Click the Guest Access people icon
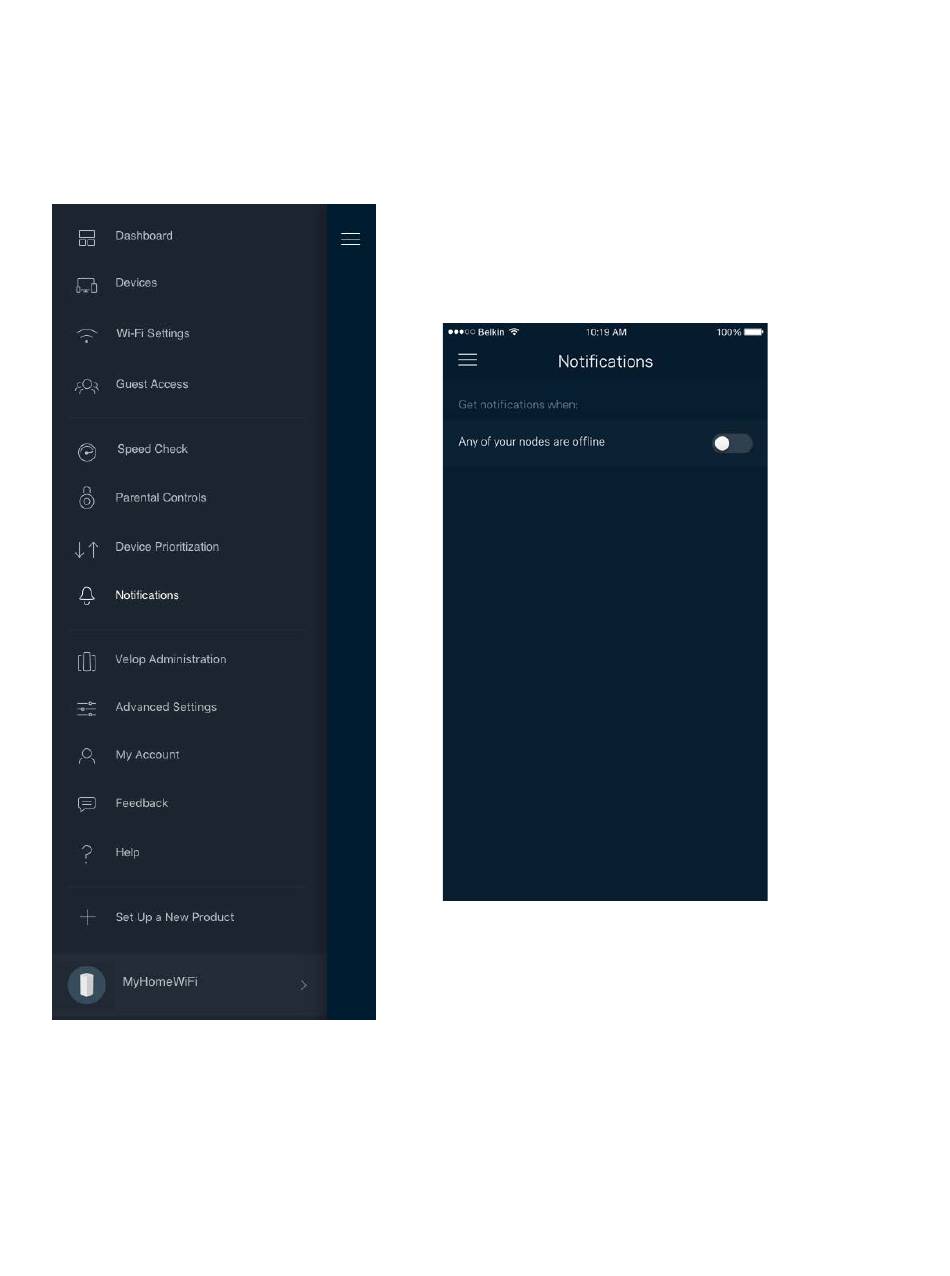This screenshot has height=1276, width=950. [87, 386]
